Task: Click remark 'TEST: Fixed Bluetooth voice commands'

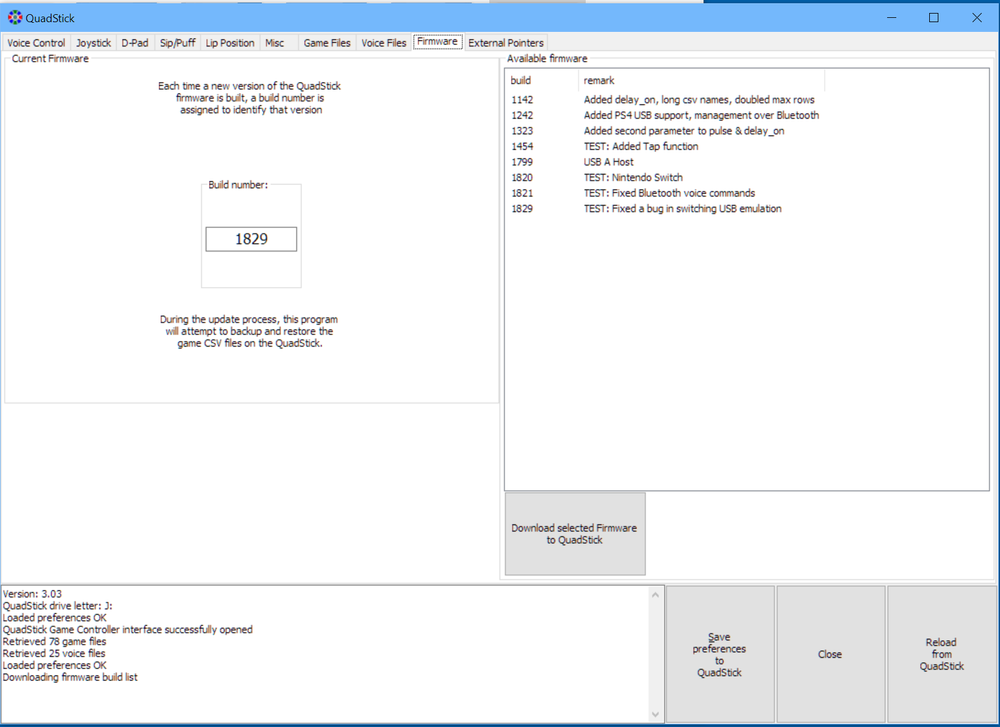Action: click(669, 193)
